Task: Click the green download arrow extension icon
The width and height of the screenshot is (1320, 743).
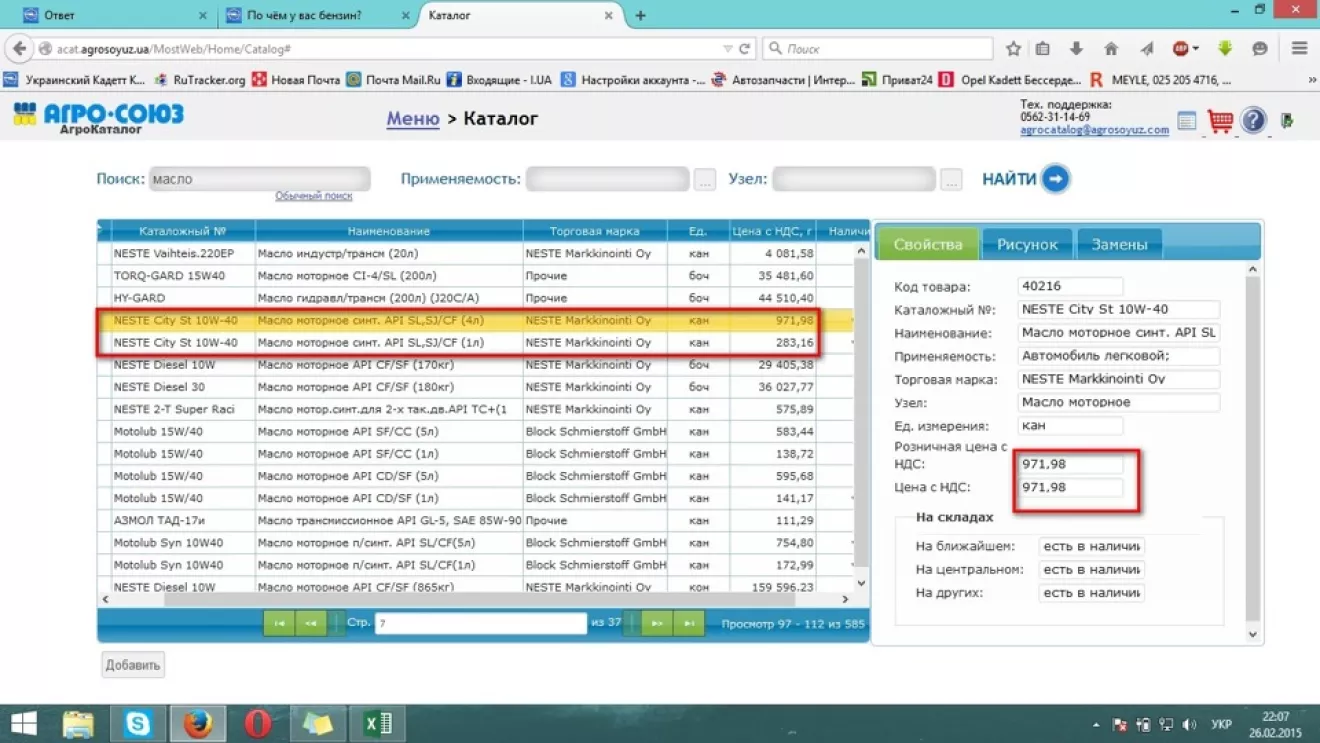Action: (1225, 48)
